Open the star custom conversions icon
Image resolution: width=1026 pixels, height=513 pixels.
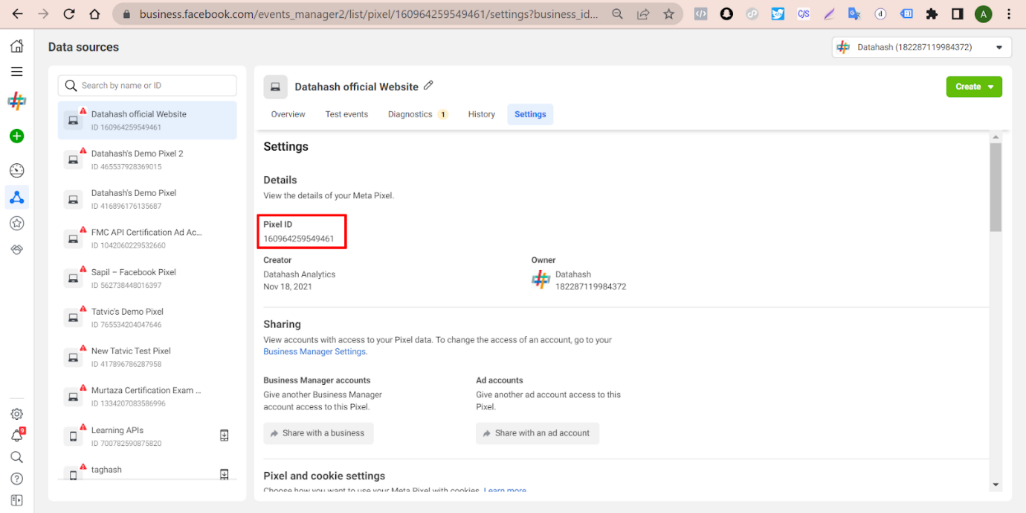(17, 224)
